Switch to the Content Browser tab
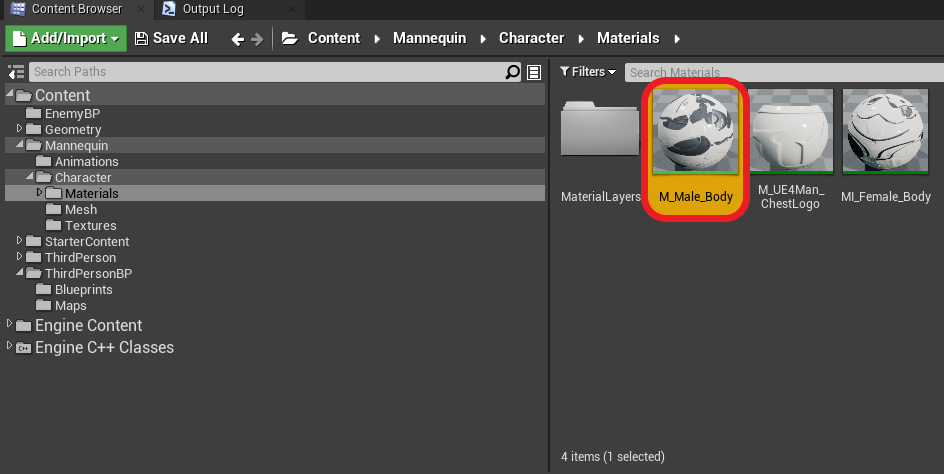Viewport: 944px width, 474px height. tap(76, 9)
